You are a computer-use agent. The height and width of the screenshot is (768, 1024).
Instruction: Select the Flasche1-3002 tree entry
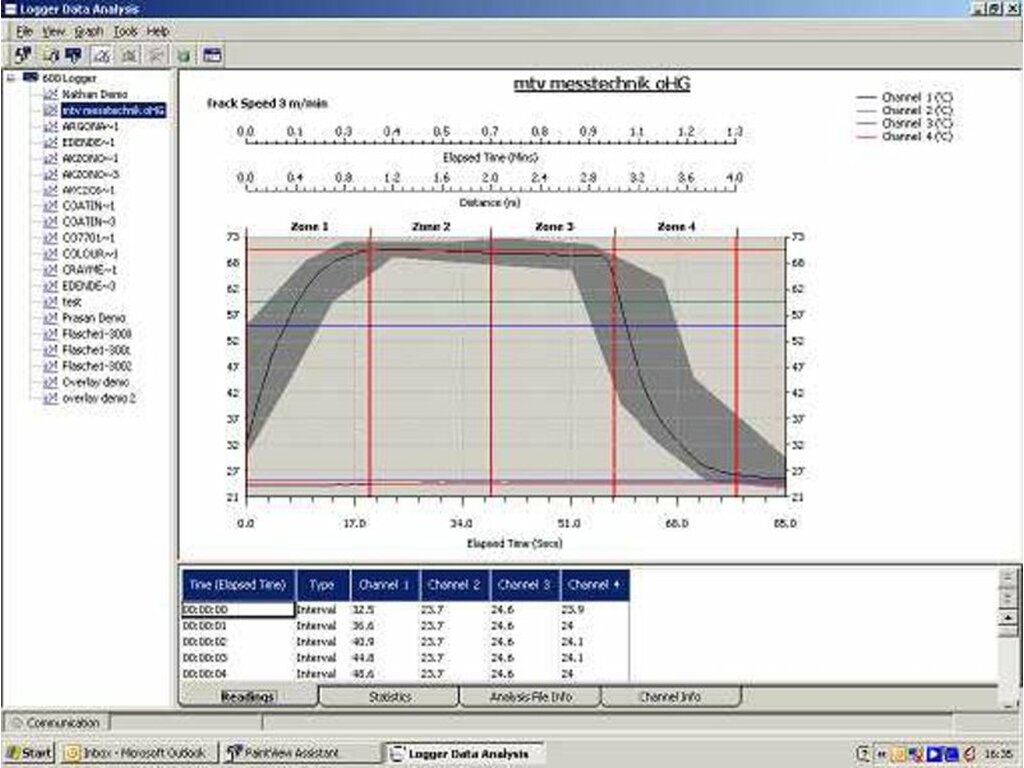pyautogui.click(x=97, y=366)
